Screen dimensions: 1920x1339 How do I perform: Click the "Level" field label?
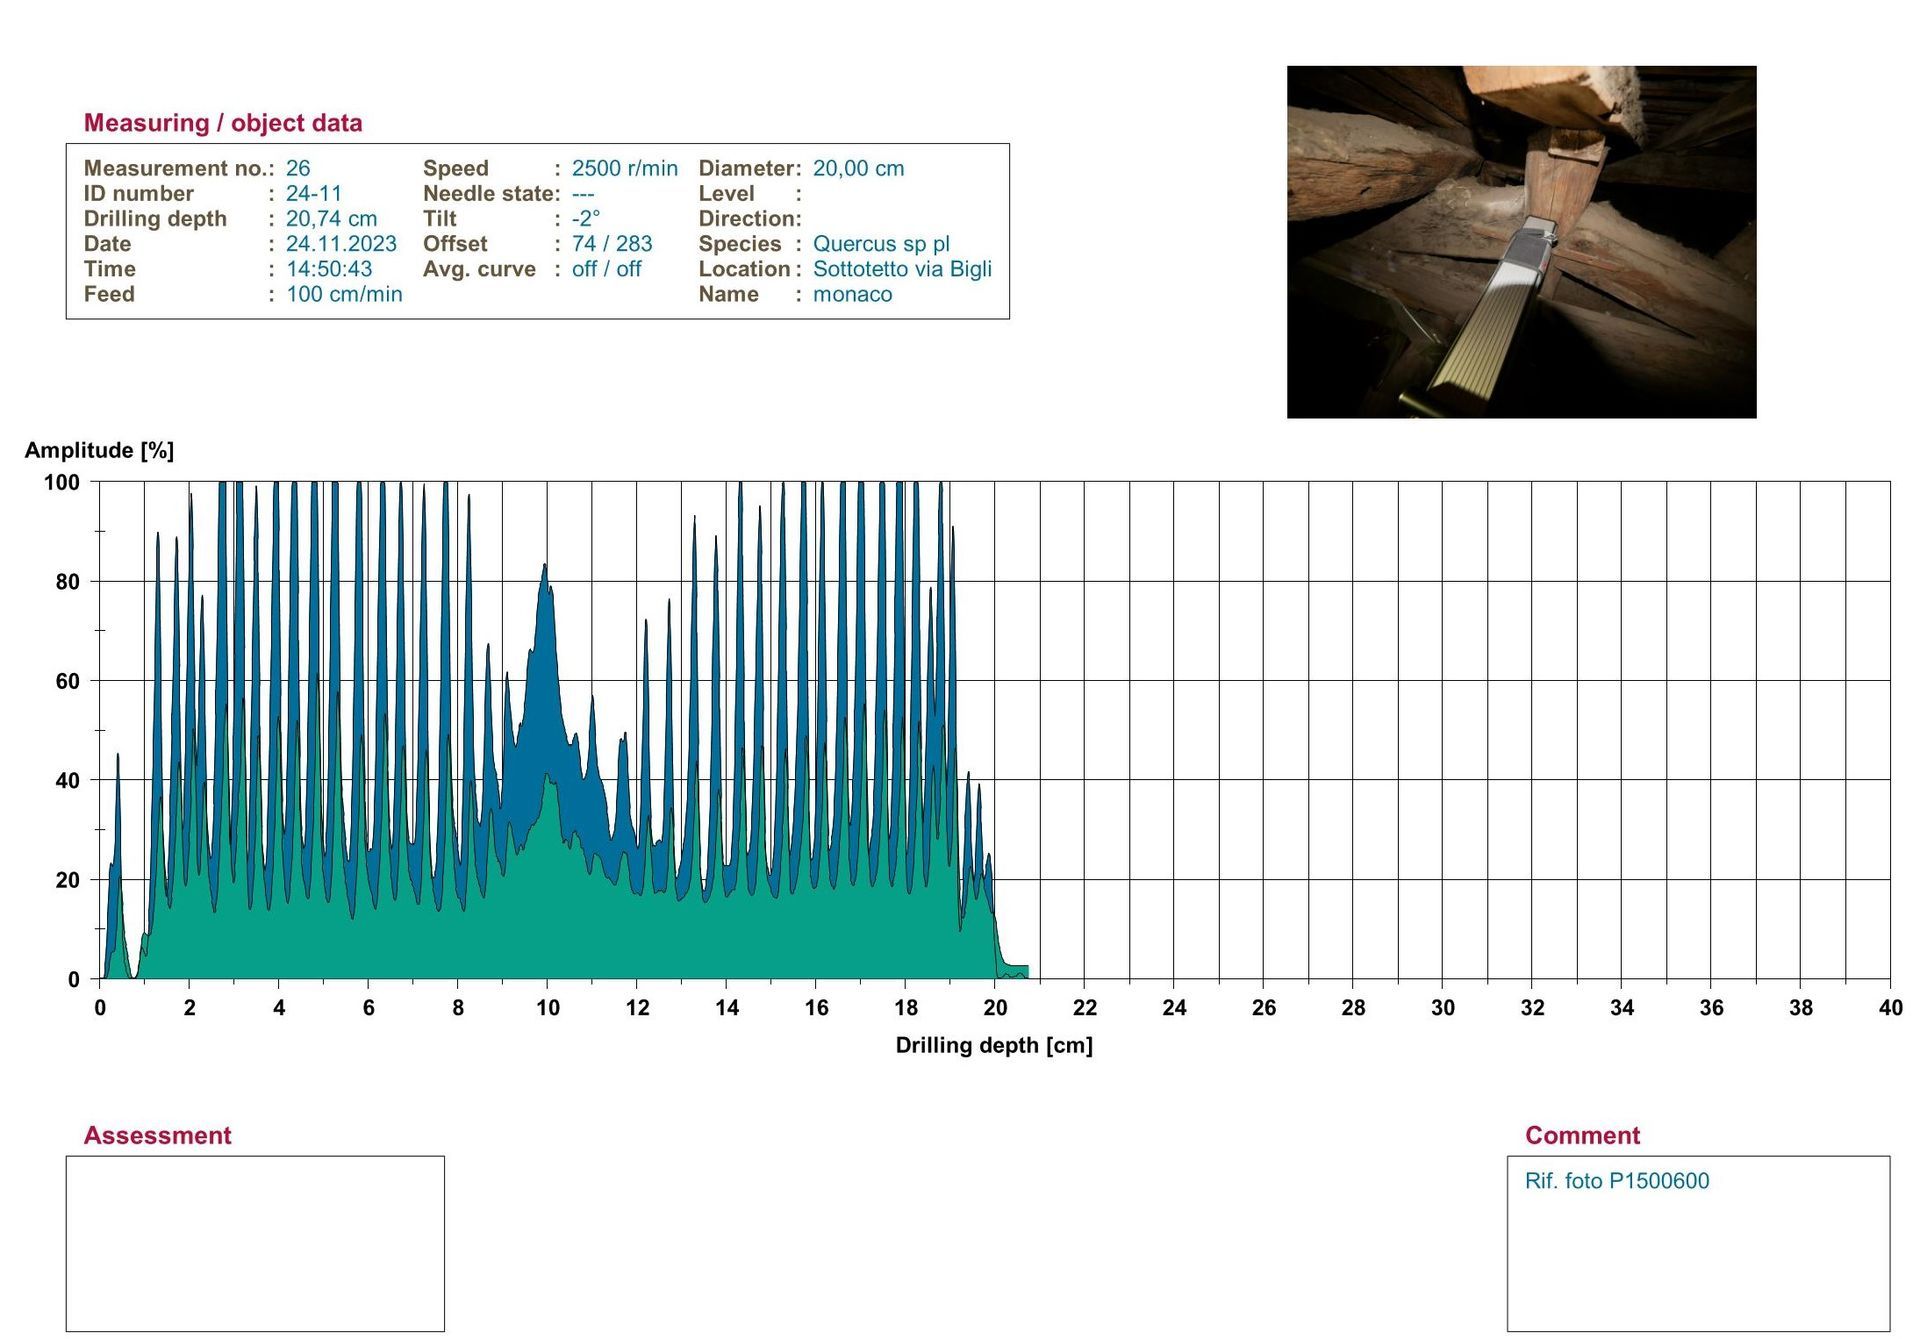(x=727, y=193)
